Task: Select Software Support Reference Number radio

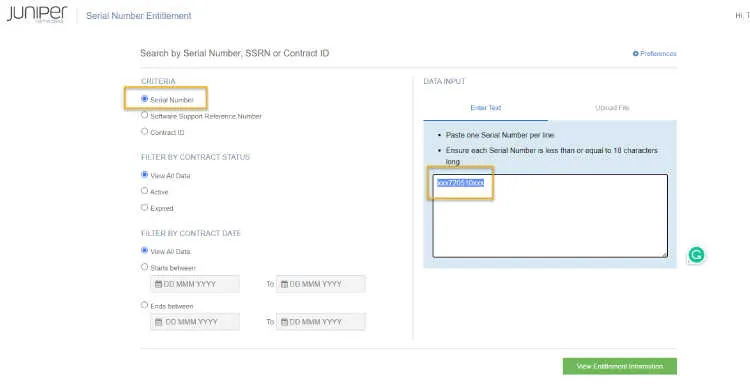Action: pos(144,115)
